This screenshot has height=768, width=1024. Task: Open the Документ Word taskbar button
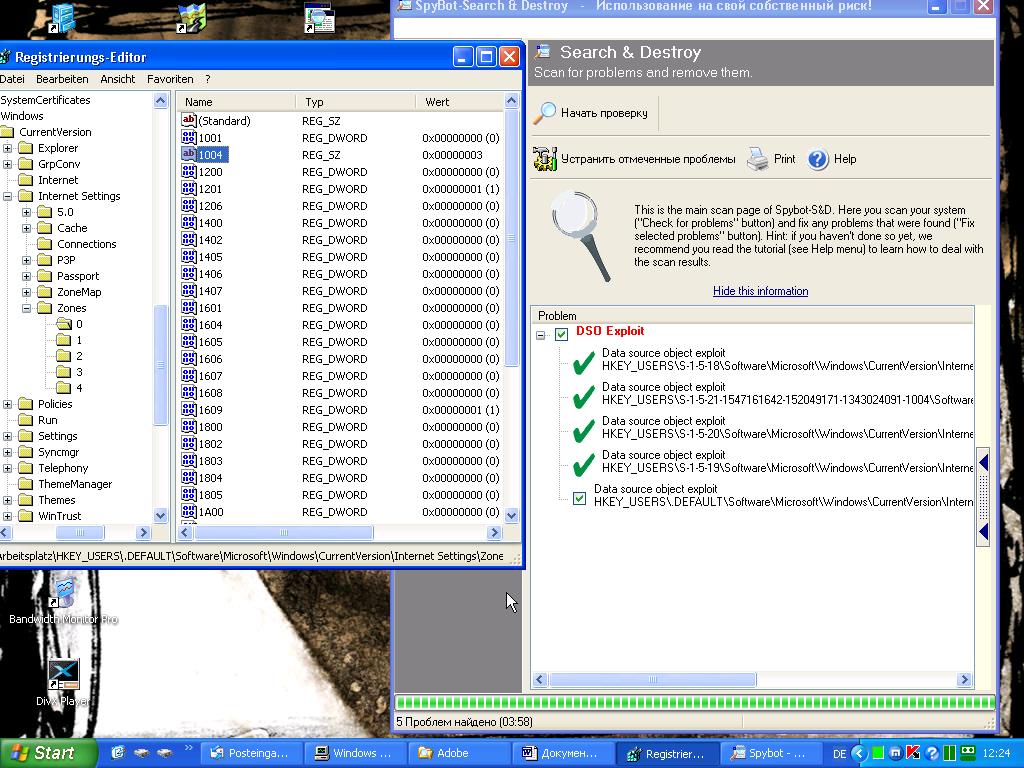[563, 753]
